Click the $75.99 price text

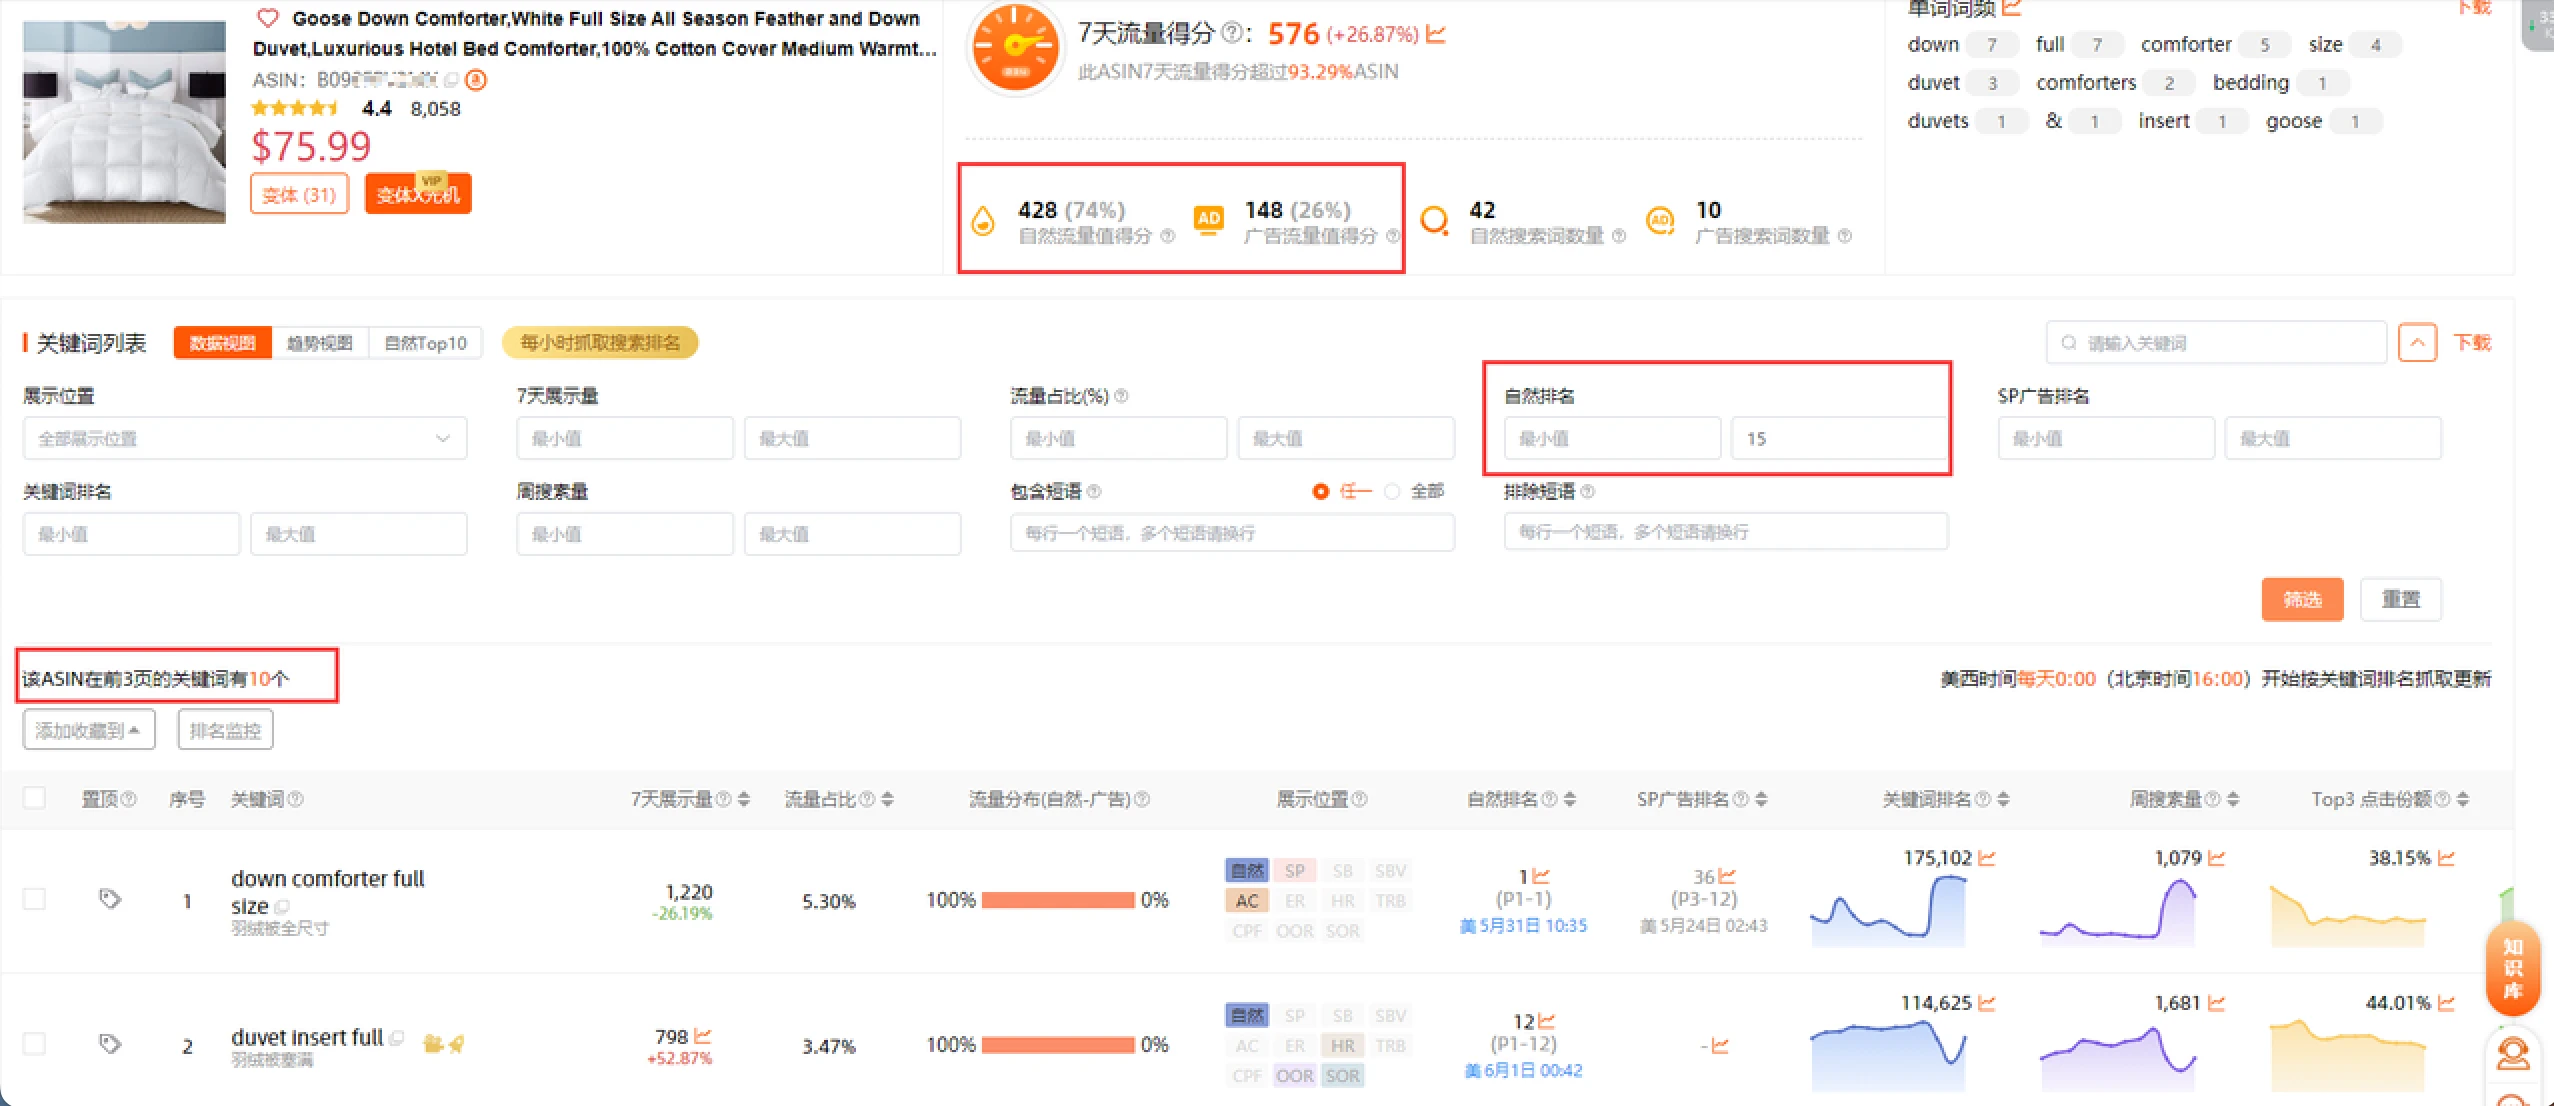coord(311,147)
